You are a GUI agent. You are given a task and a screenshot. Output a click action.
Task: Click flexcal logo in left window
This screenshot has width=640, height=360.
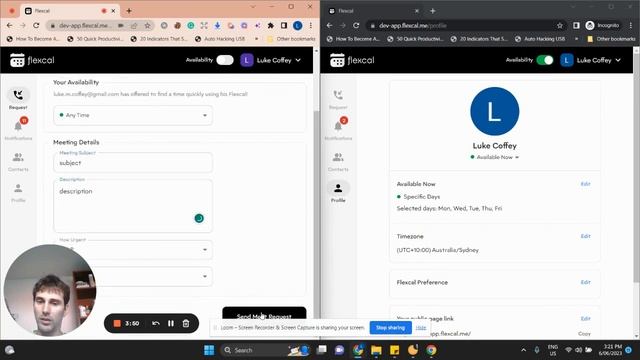(32, 60)
